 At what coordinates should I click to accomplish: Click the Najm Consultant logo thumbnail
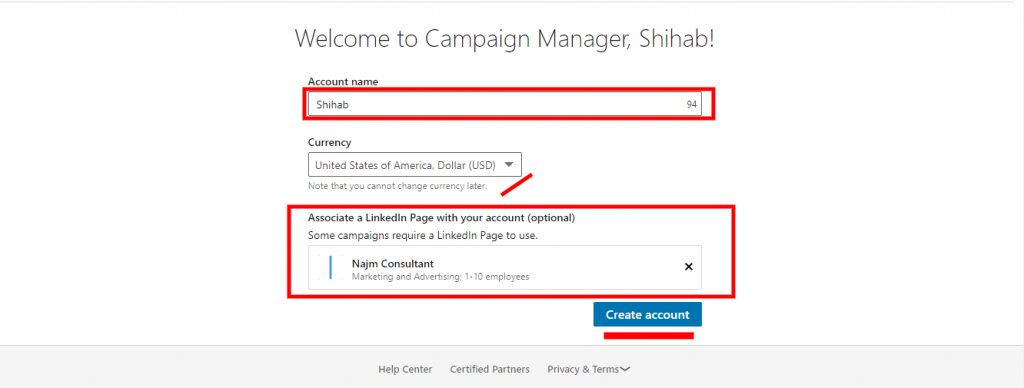pos(330,267)
